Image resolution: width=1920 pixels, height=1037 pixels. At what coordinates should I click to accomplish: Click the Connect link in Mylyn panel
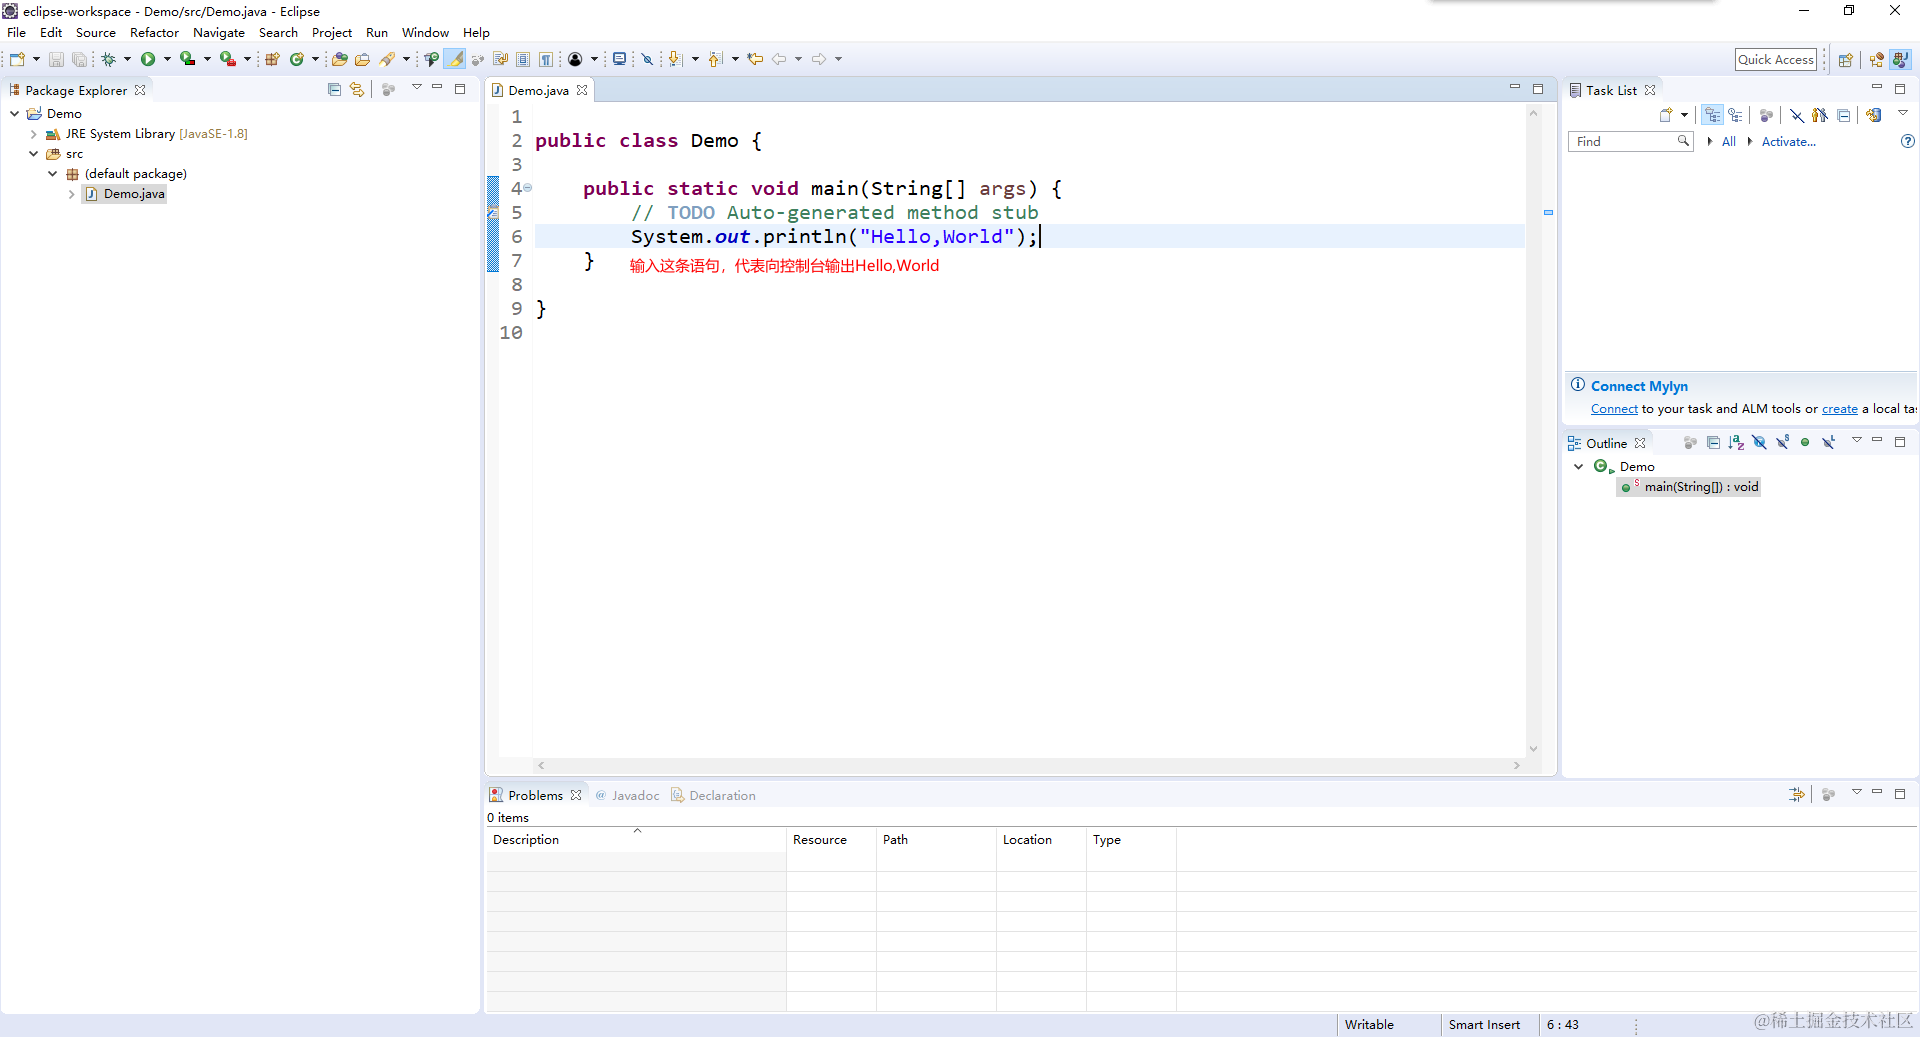(x=1614, y=408)
